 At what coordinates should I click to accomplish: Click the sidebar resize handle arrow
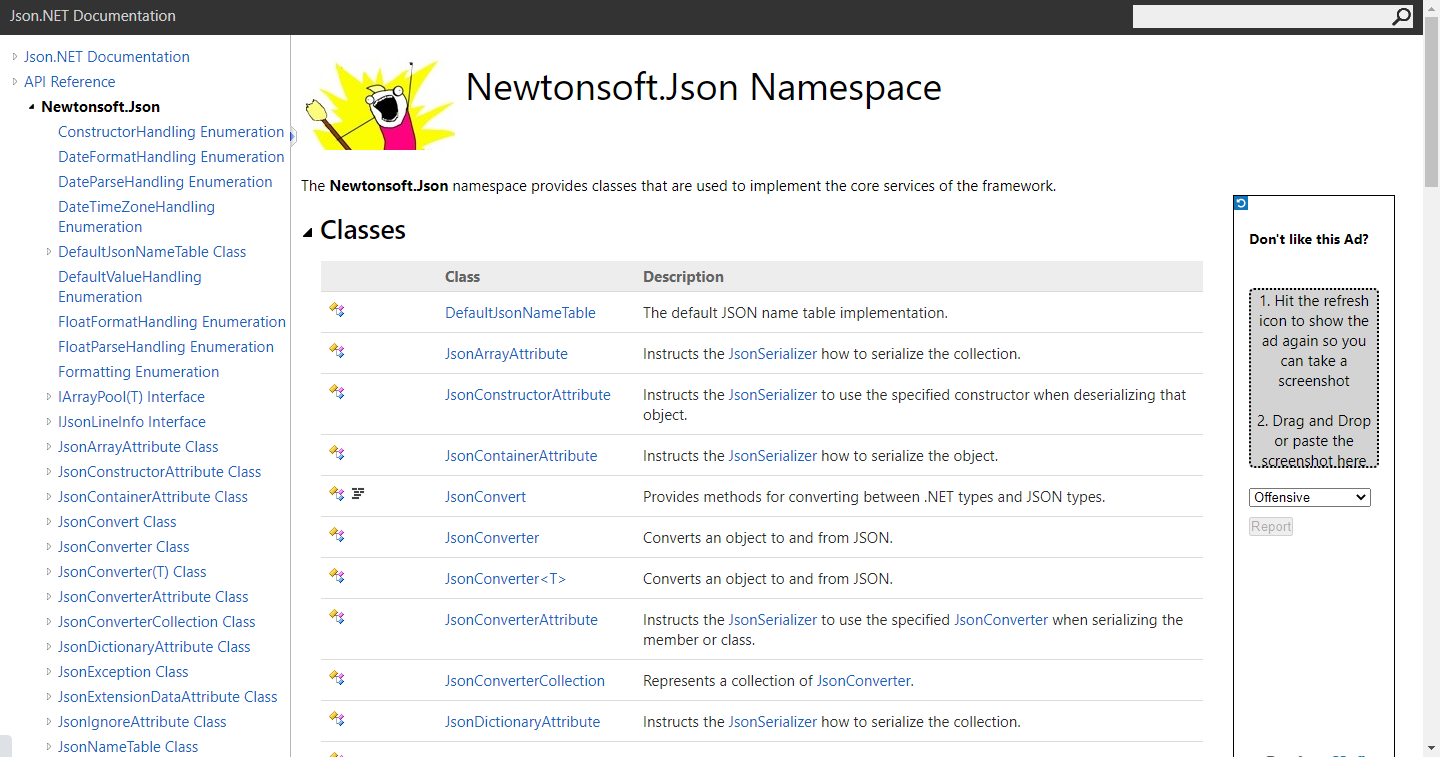pos(293,135)
